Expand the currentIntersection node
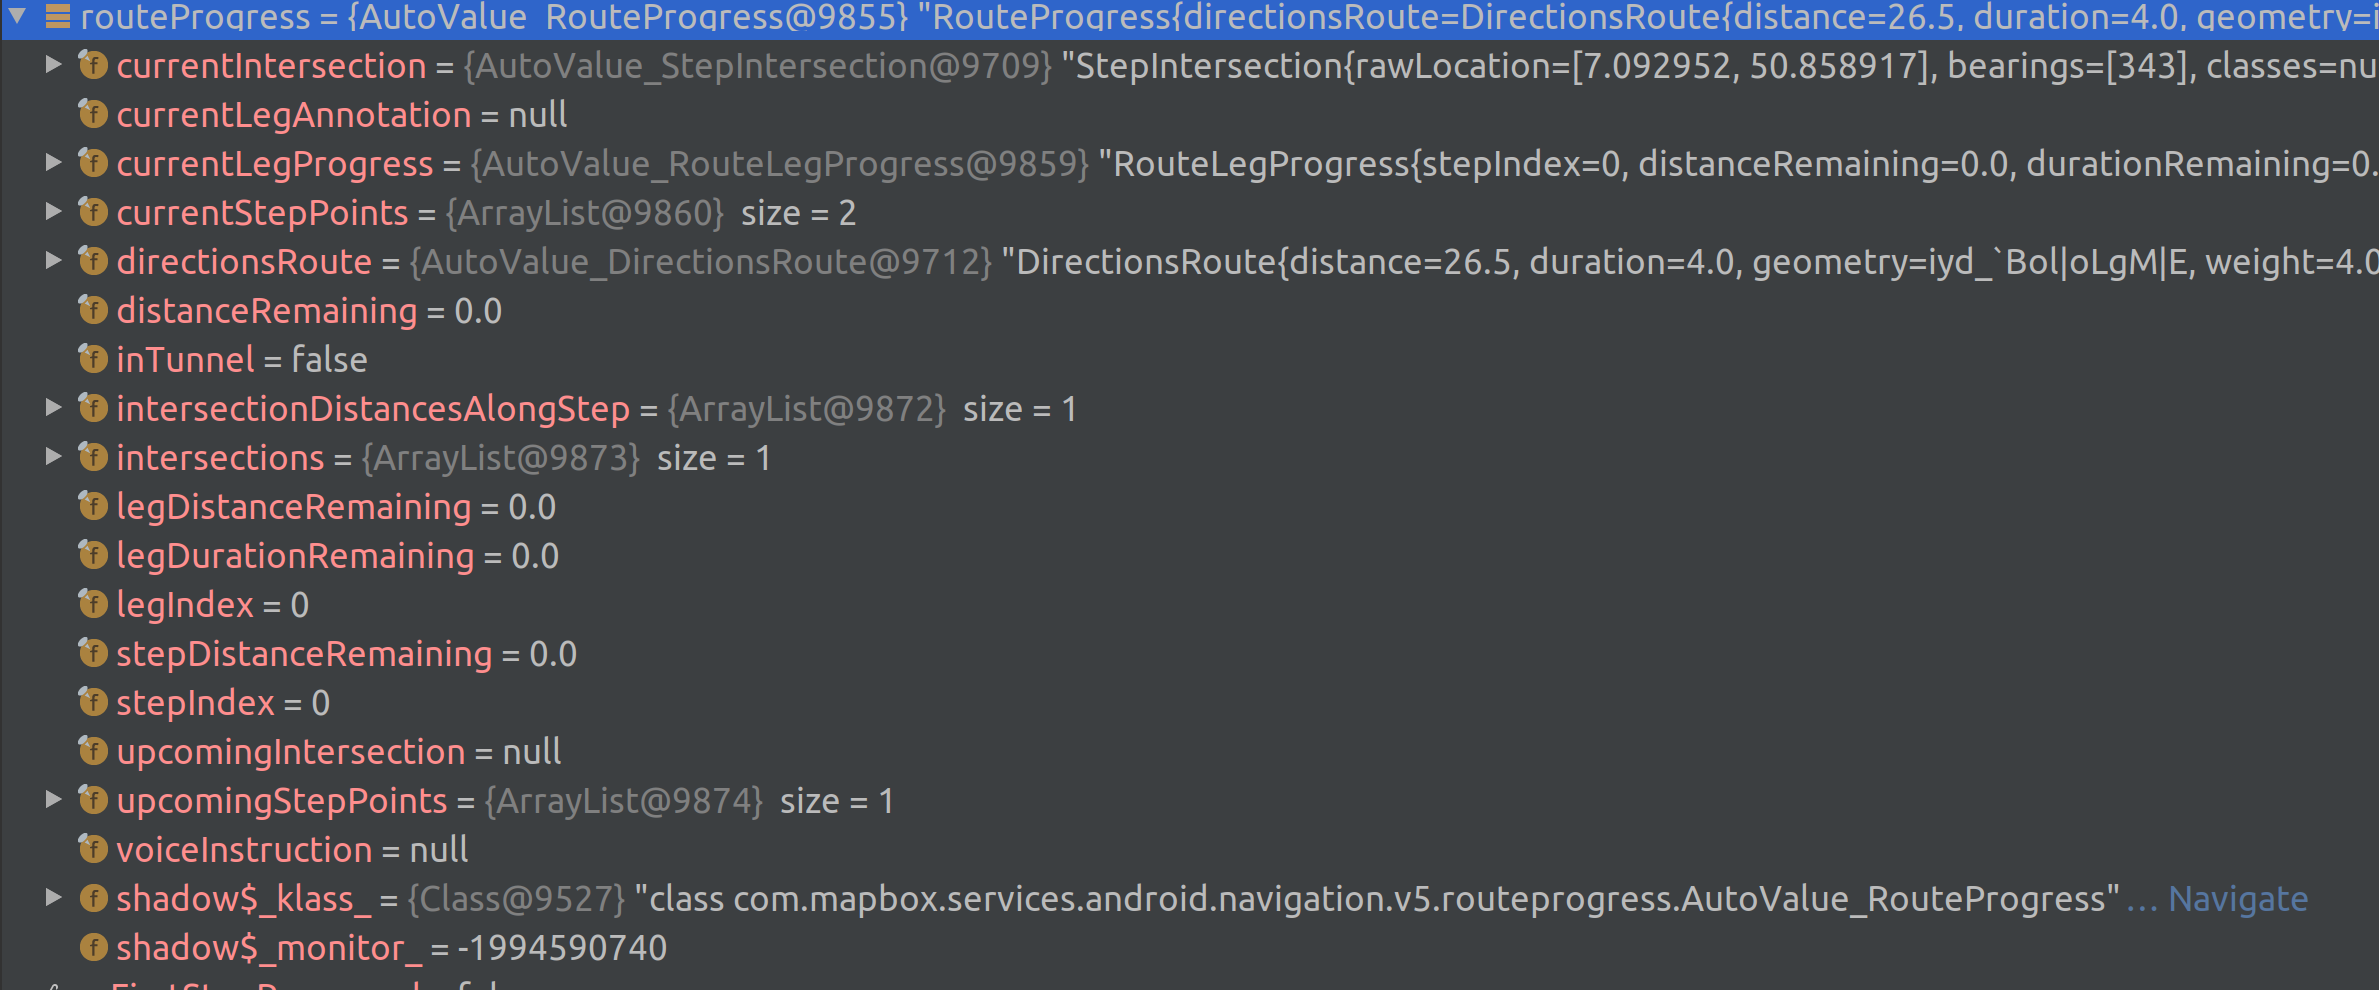This screenshot has width=2379, height=990. tap(53, 65)
